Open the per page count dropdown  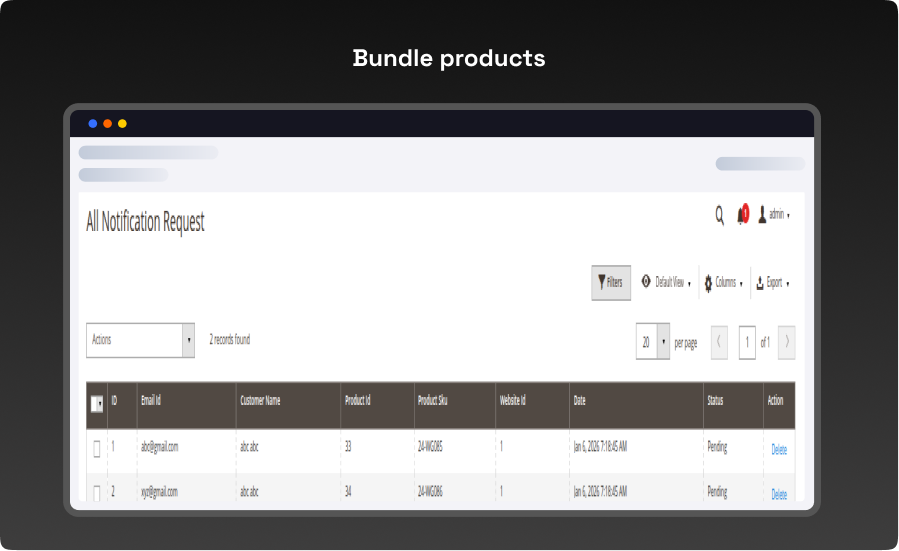662,342
